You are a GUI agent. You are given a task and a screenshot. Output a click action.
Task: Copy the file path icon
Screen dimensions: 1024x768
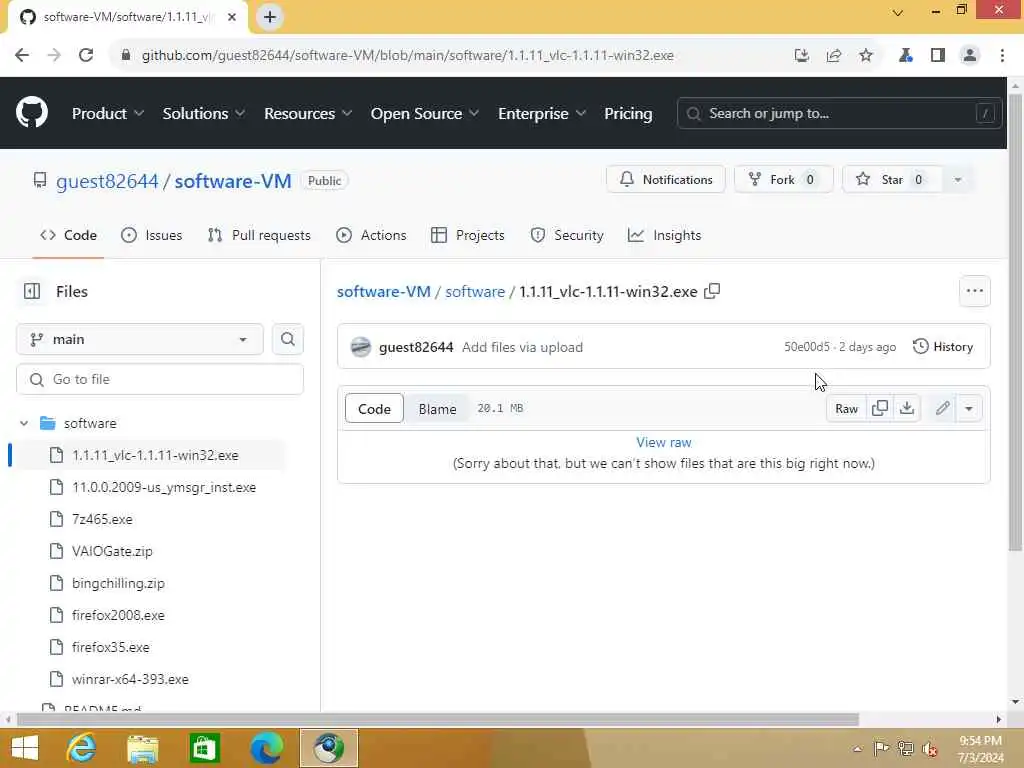712,291
